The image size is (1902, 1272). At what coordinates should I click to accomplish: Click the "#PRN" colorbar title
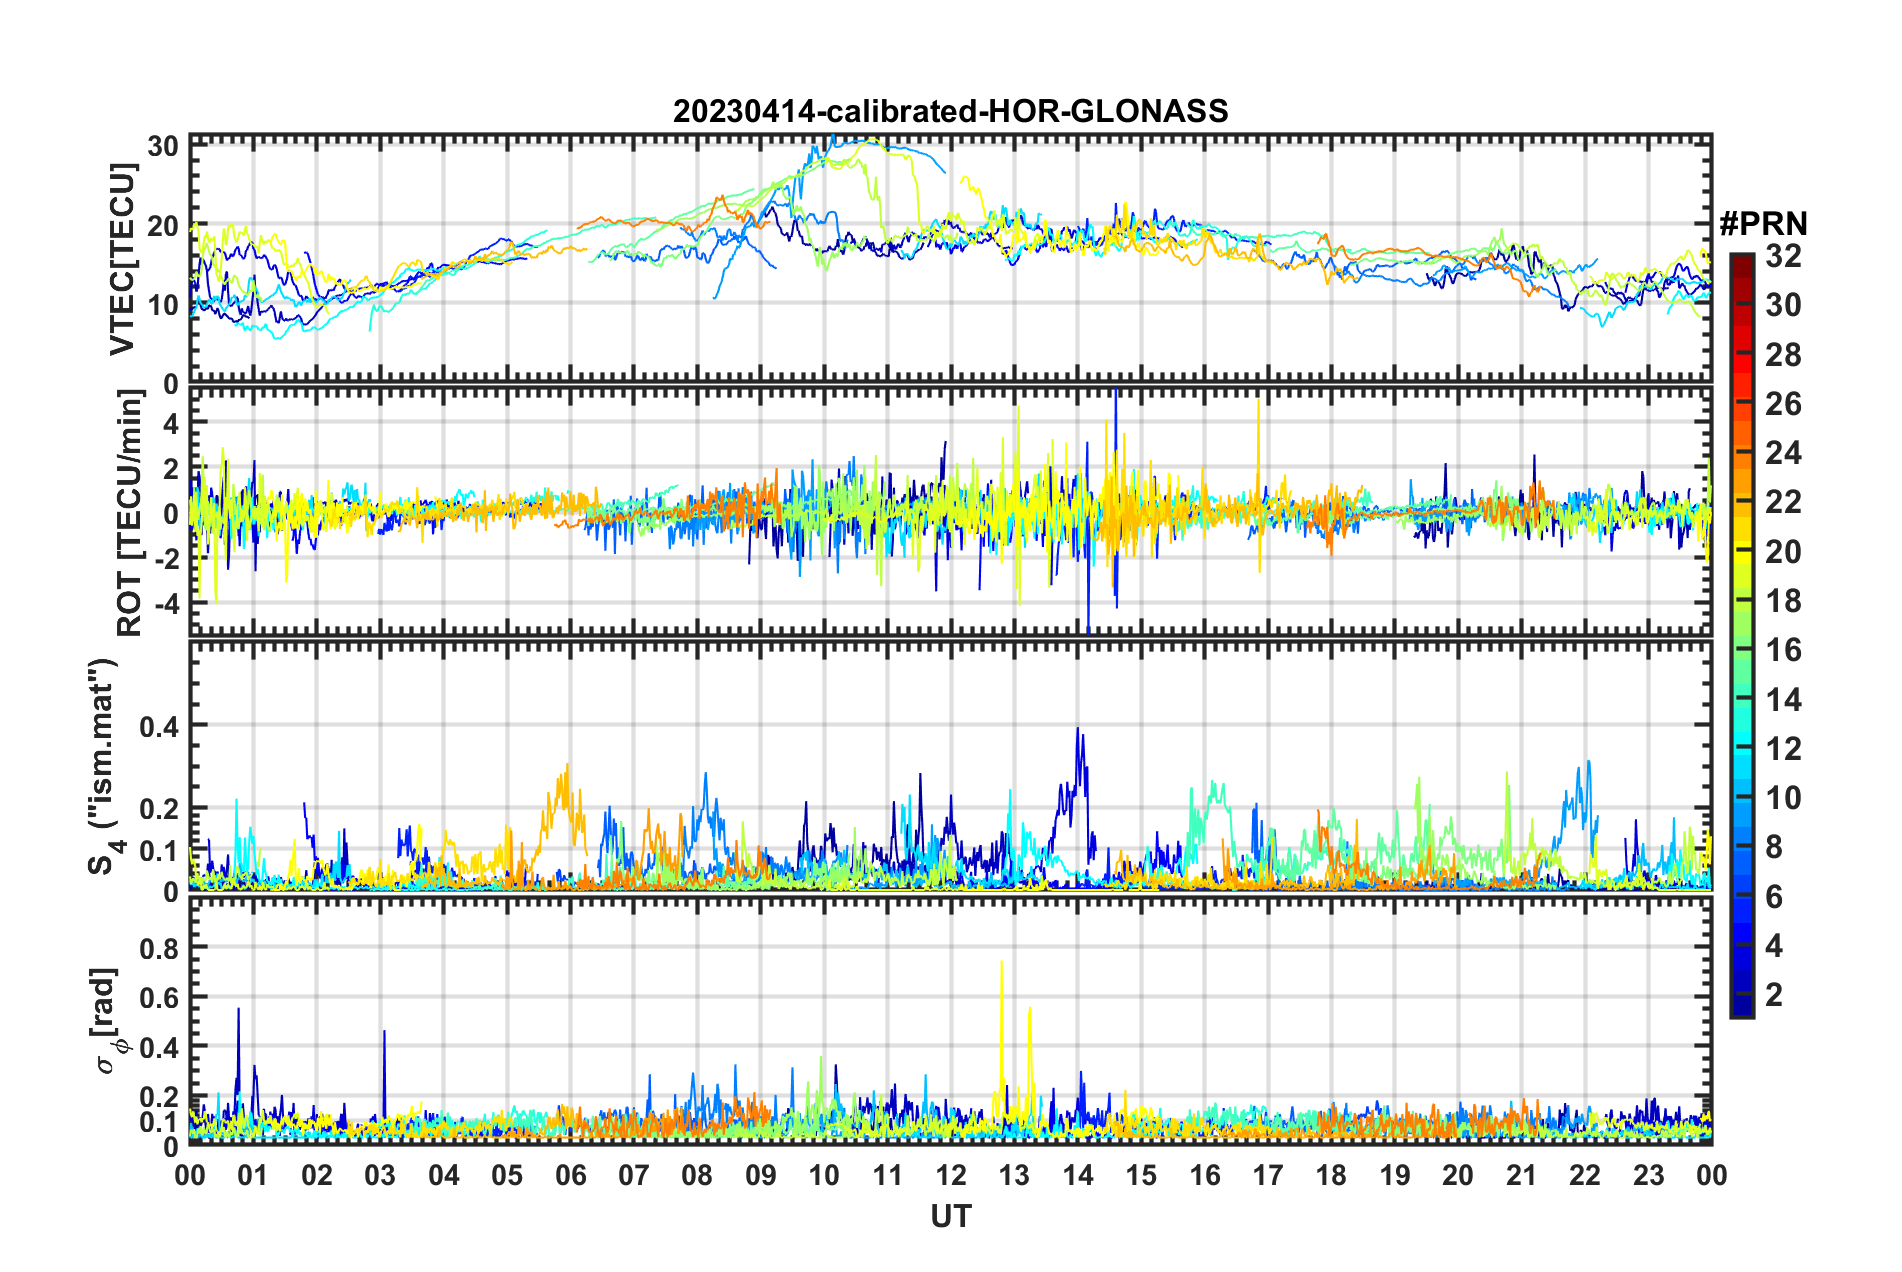1763,224
